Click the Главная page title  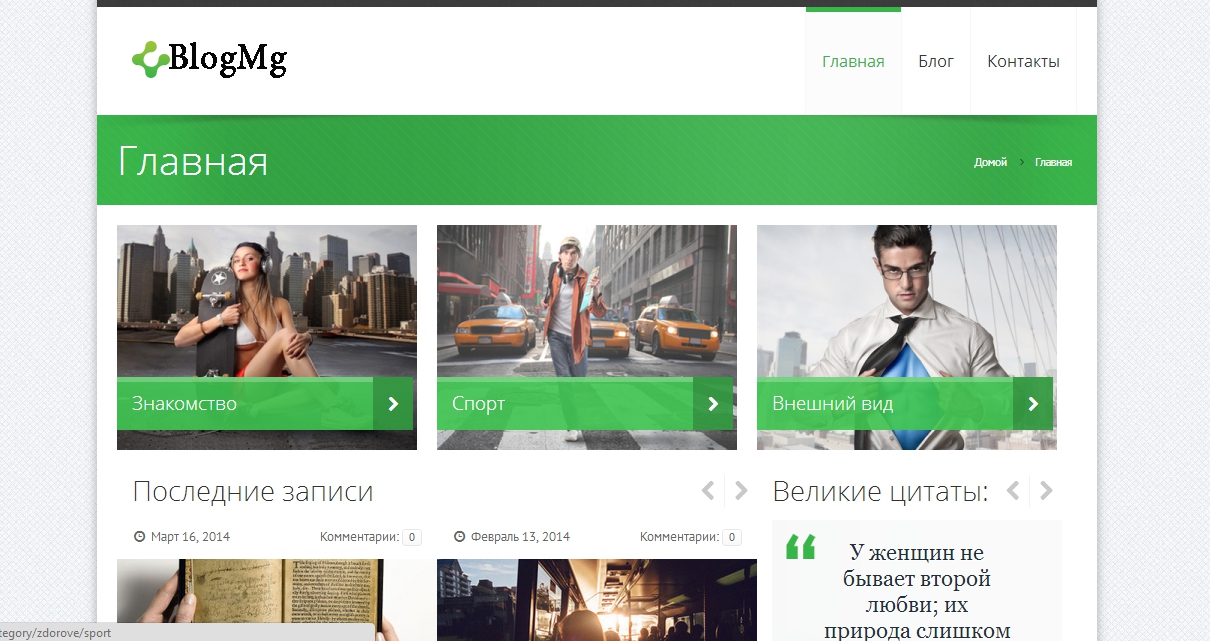coord(193,161)
